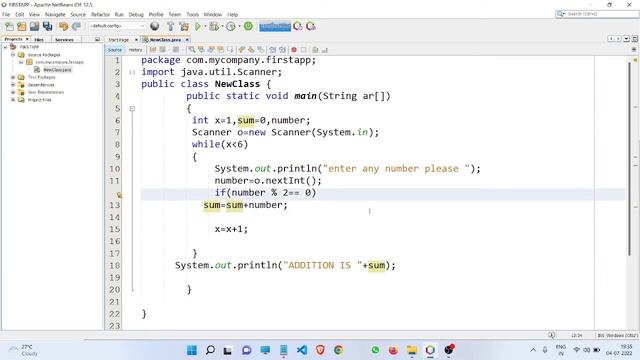Open the Run Project dropdown arrow
This screenshot has height=360, width=640.
click(204, 27)
